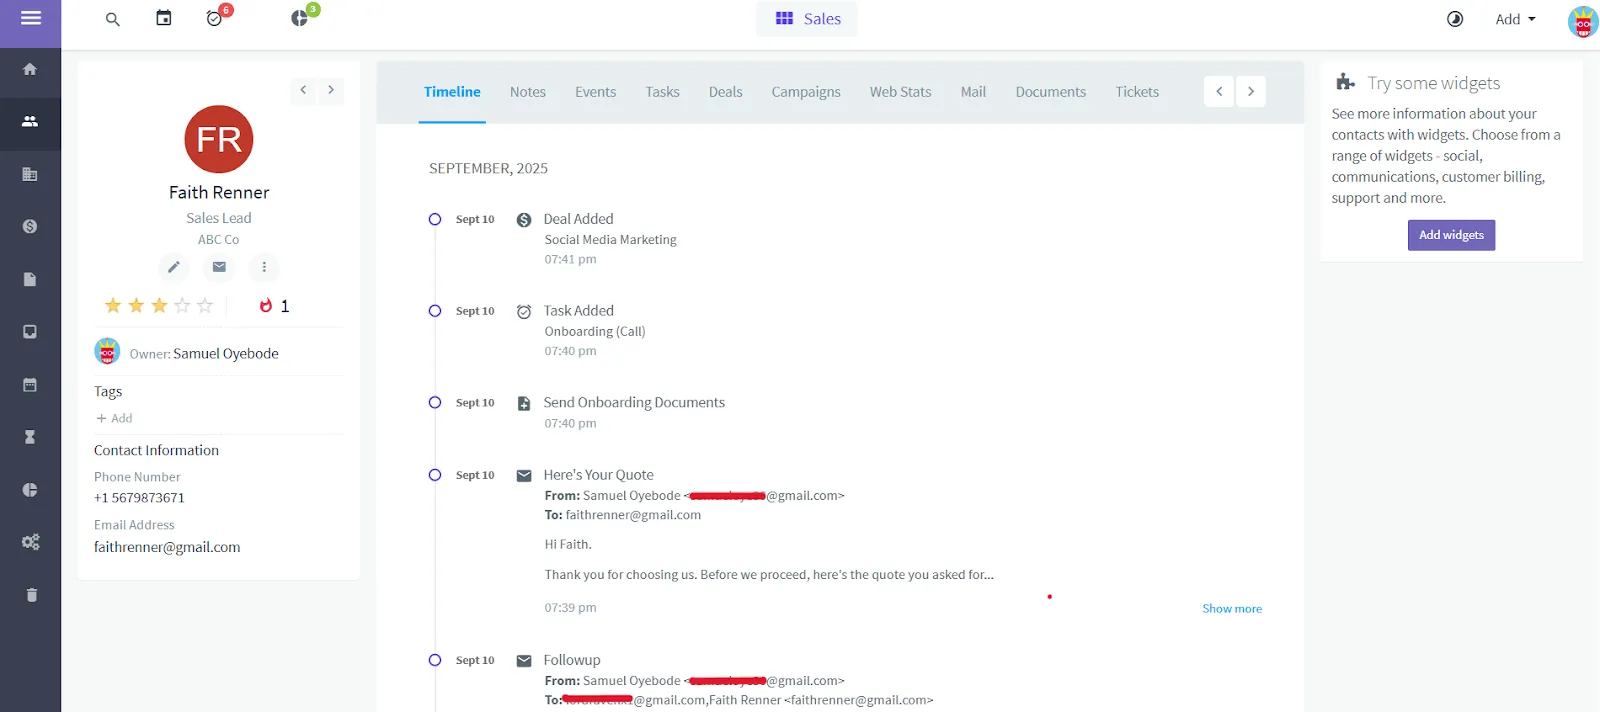Open pie chart icon with green badge
The height and width of the screenshot is (712, 1600).
click(299, 18)
